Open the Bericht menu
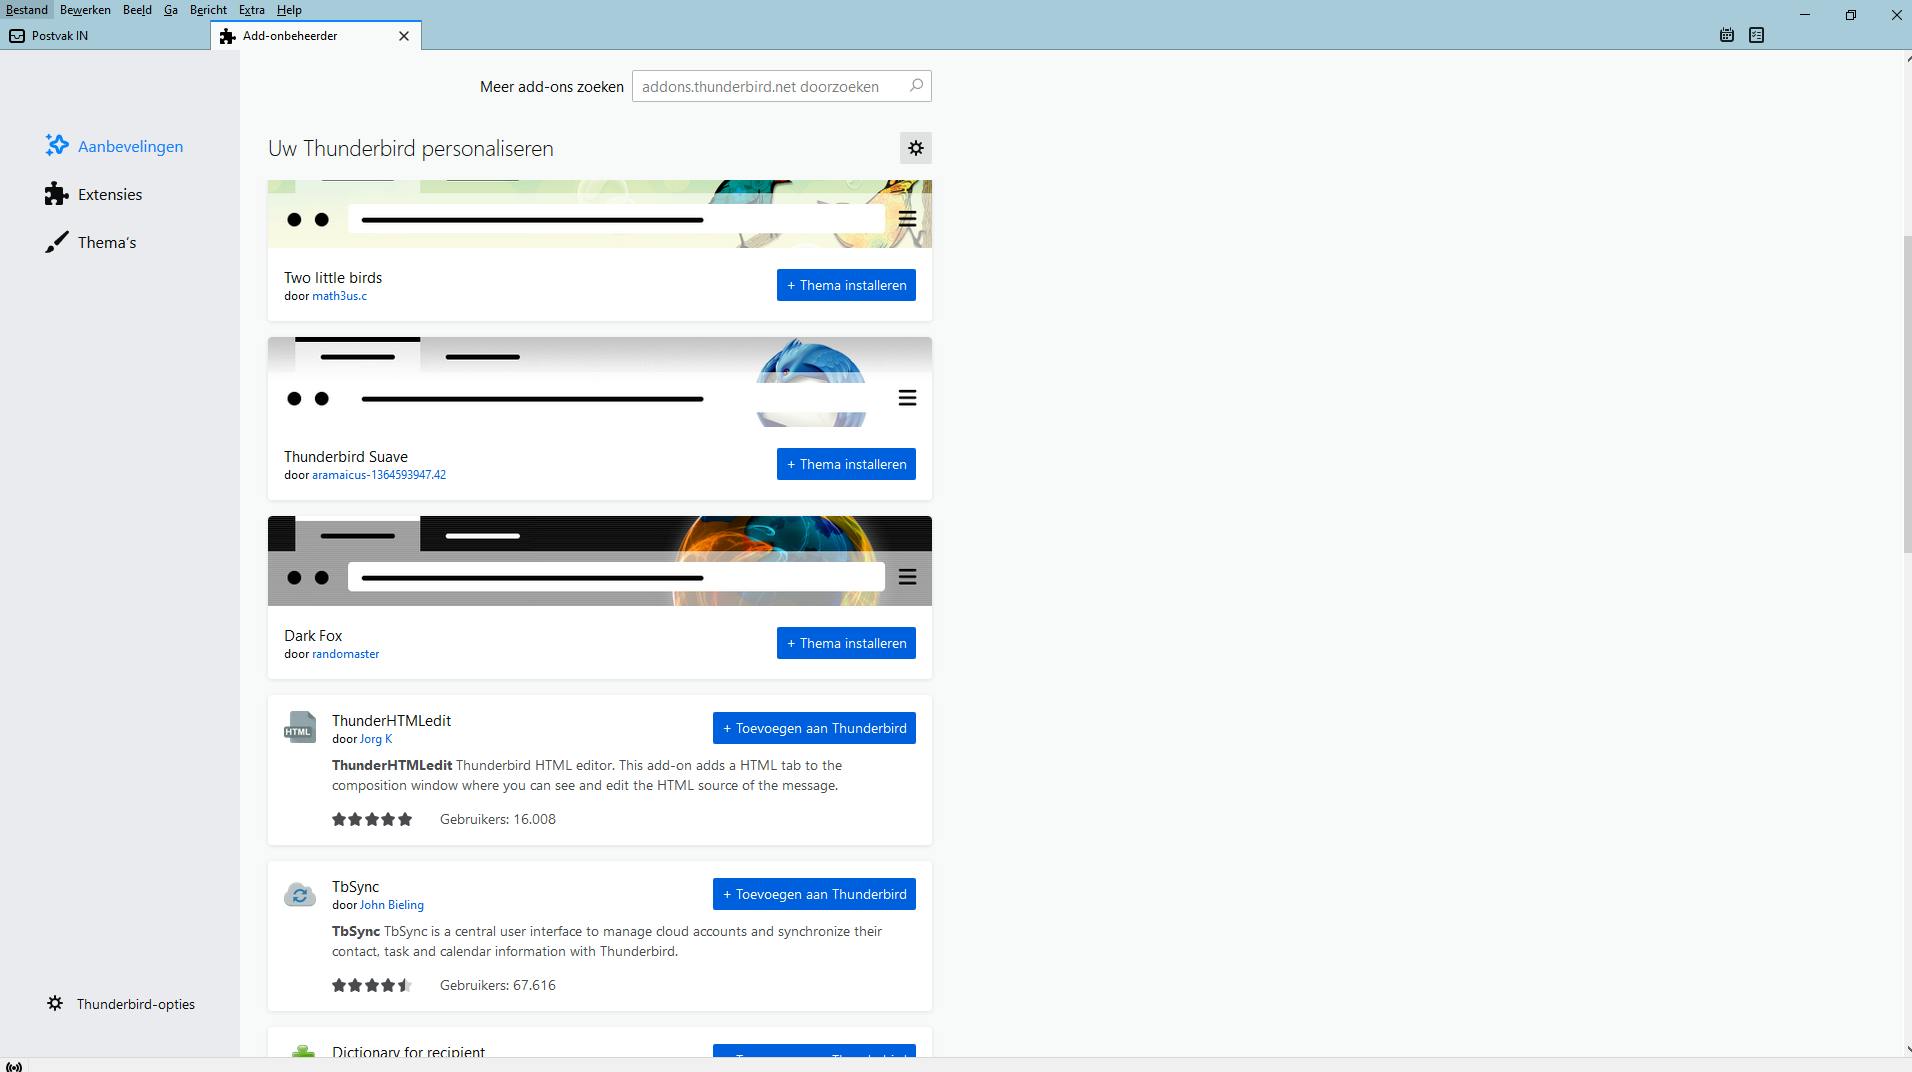 click(x=208, y=10)
